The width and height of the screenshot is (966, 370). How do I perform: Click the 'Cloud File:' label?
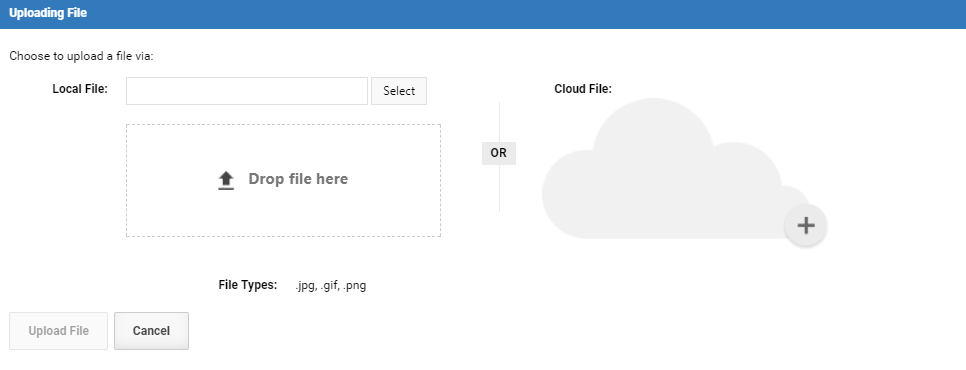583,89
